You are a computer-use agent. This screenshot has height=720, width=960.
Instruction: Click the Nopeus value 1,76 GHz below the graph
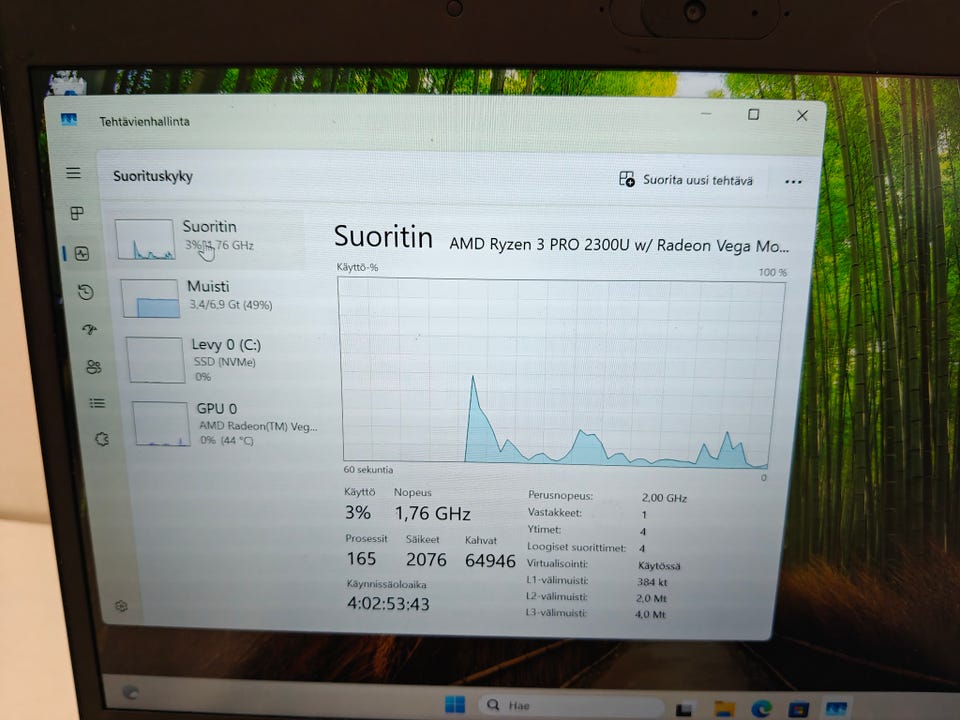coord(432,513)
